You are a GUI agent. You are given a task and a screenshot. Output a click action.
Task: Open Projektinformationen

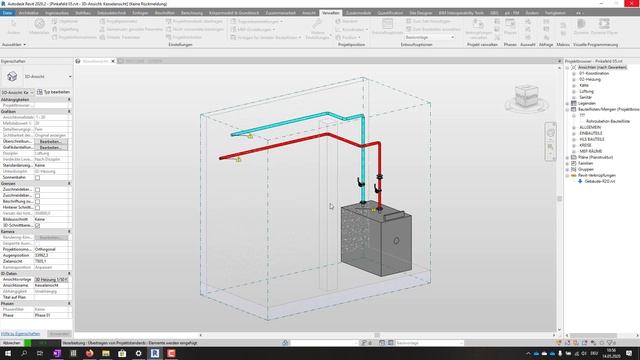tap(74, 37)
